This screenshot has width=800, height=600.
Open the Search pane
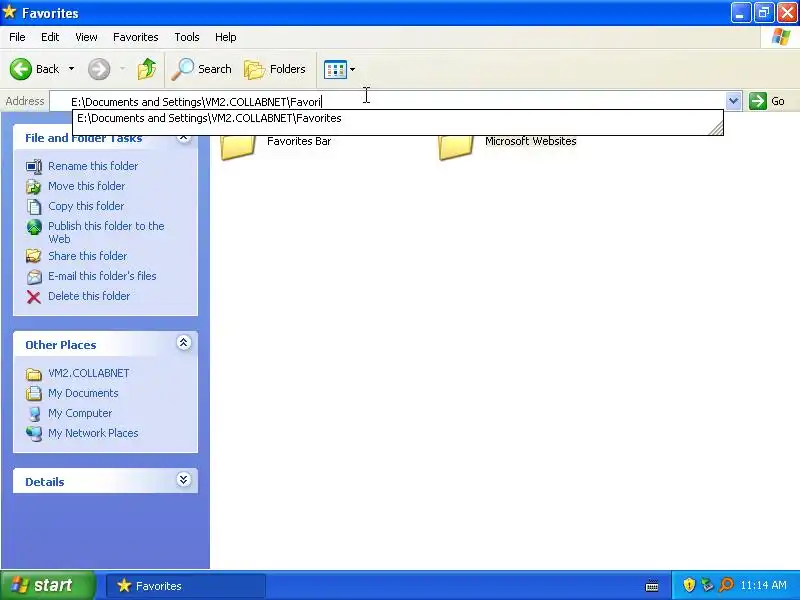pos(202,69)
